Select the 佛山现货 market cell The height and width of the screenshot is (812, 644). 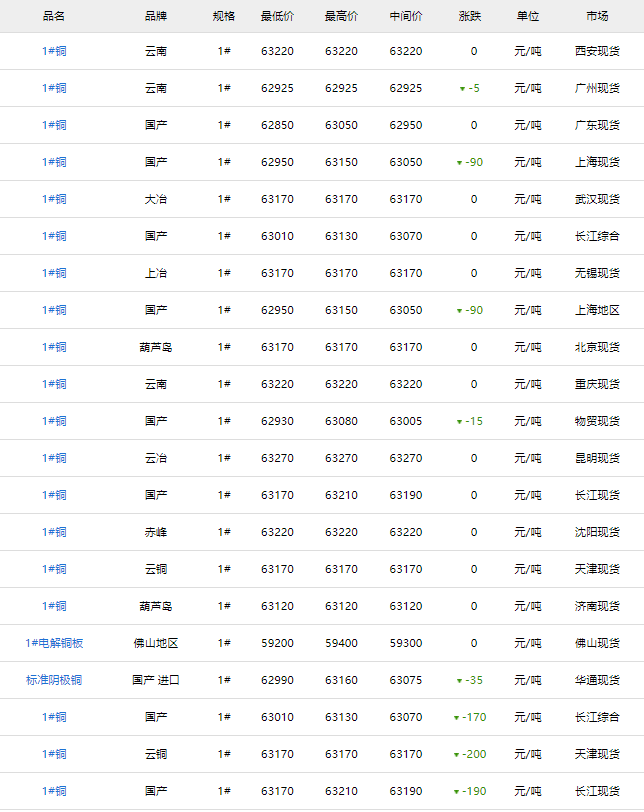[597, 643]
